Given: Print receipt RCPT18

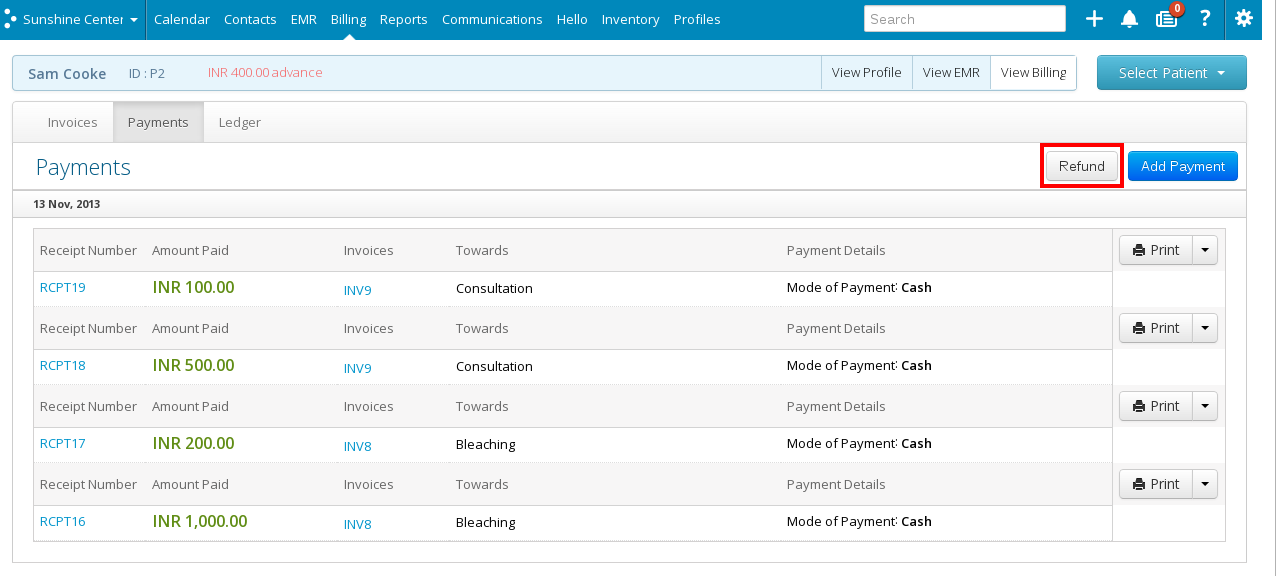Looking at the screenshot, I should [x=1156, y=328].
